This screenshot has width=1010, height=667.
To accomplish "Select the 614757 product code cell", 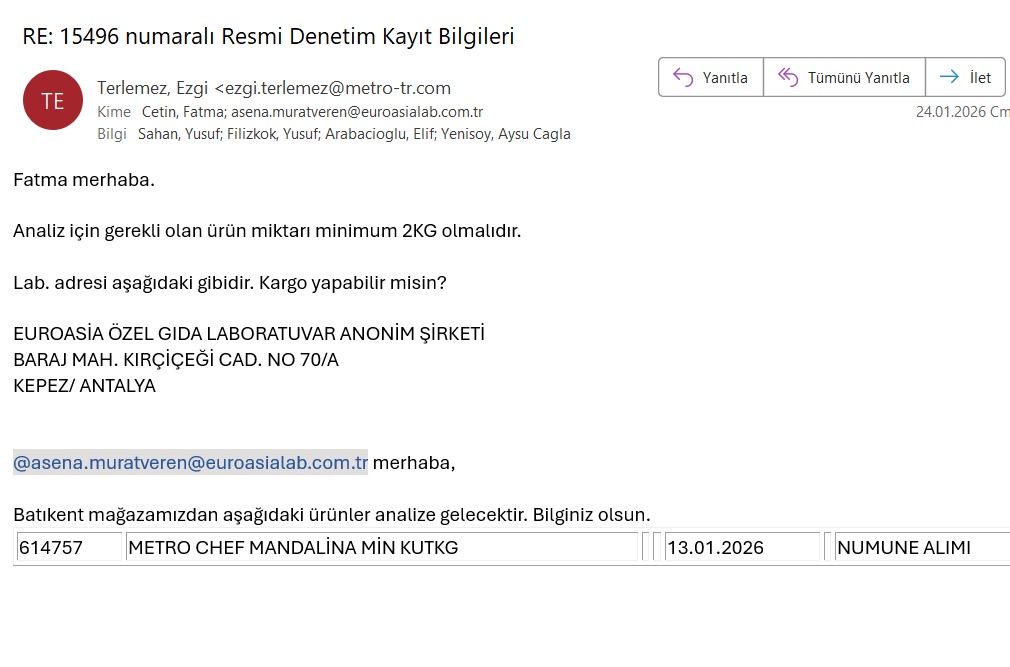I will pos(68,547).
